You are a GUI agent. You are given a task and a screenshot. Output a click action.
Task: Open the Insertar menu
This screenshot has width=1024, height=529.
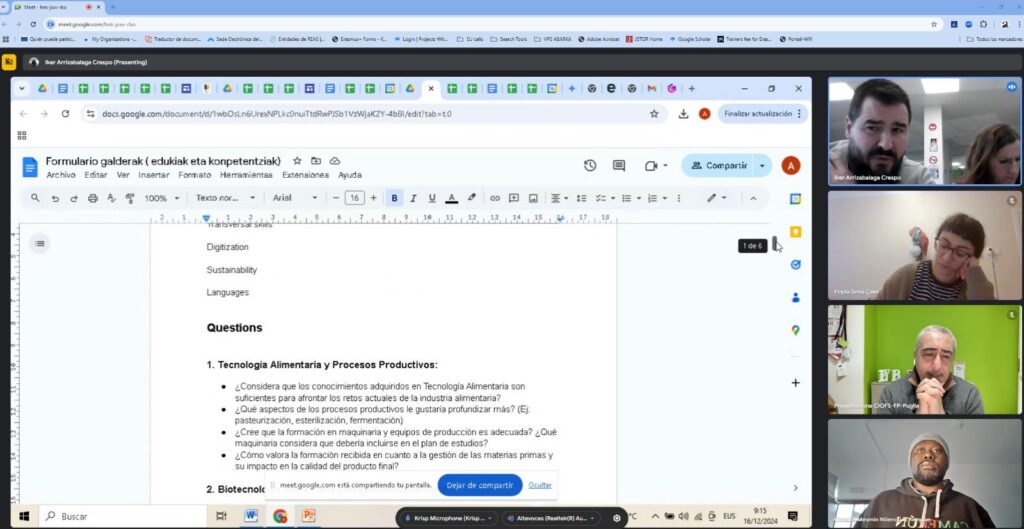tap(154, 175)
